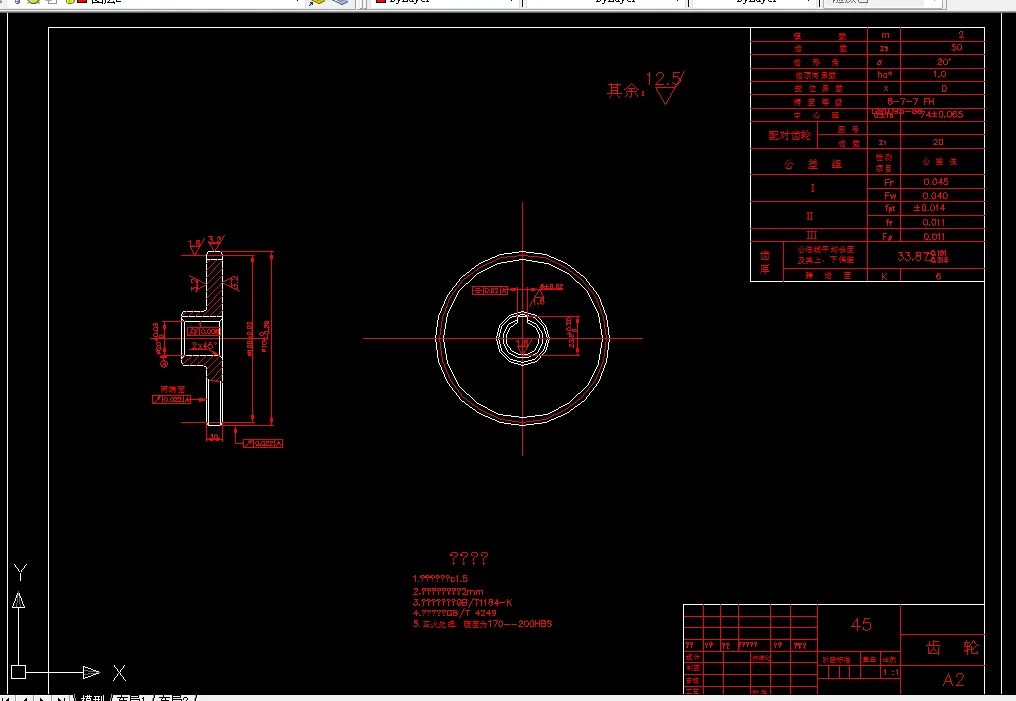The height and width of the screenshot is (701, 1016).
Task: Select note line containing GB/T 4249
Action: (454, 613)
